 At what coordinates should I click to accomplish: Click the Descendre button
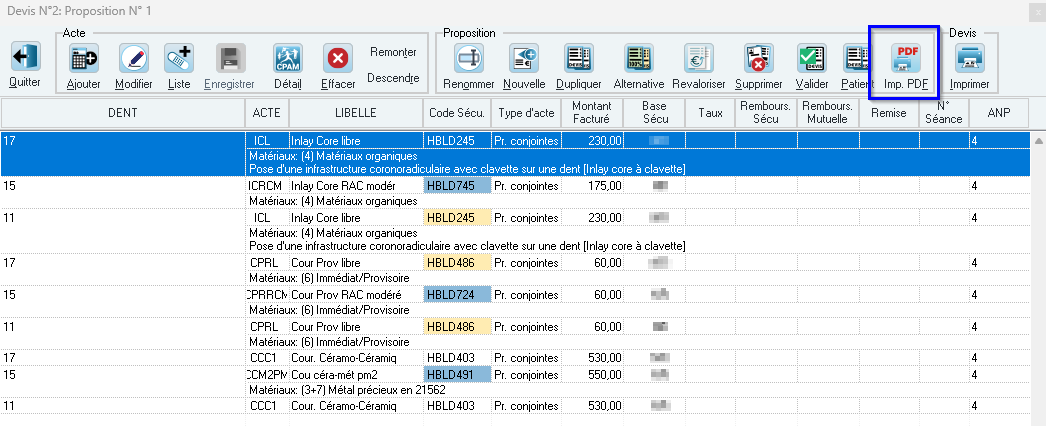(x=394, y=78)
